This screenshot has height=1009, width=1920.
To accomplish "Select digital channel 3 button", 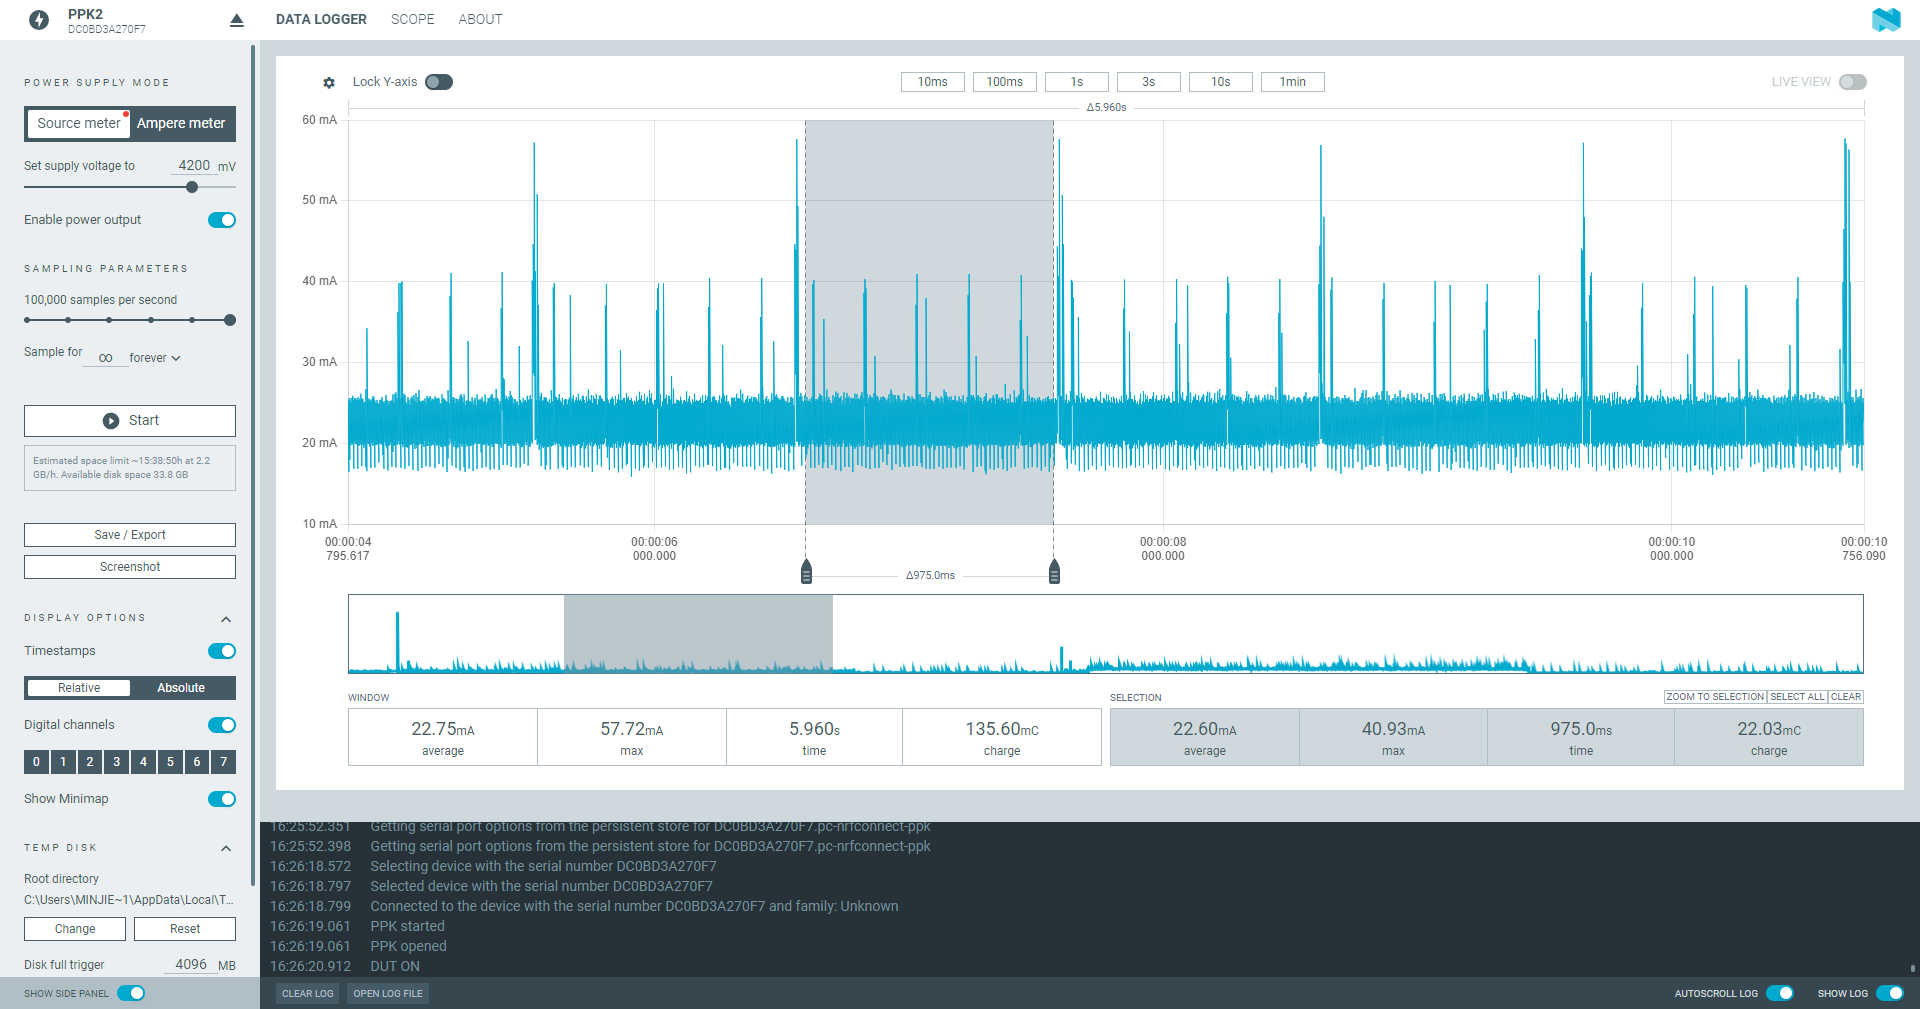I will [116, 762].
